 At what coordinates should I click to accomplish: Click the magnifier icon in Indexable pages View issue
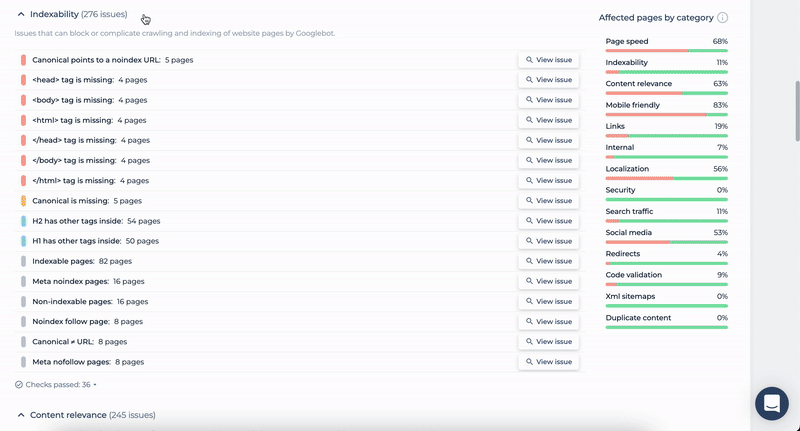point(529,261)
